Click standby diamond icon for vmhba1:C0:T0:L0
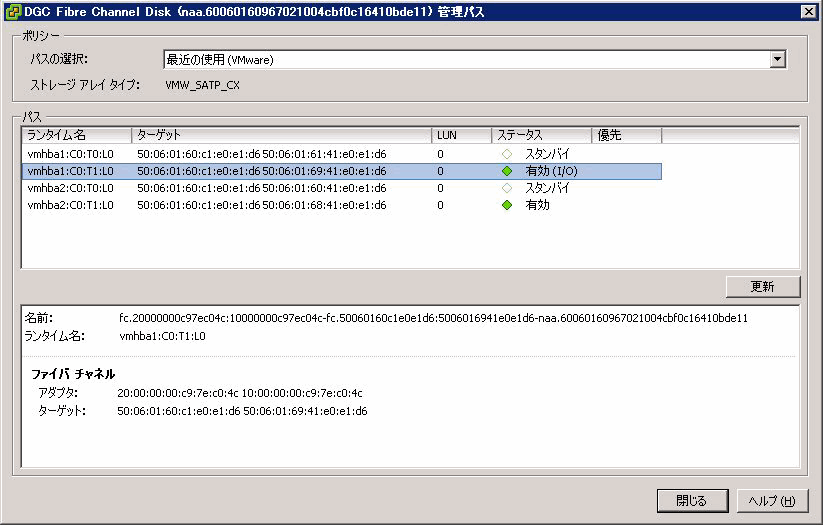Screen dimensions: 823x525 point(507,154)
